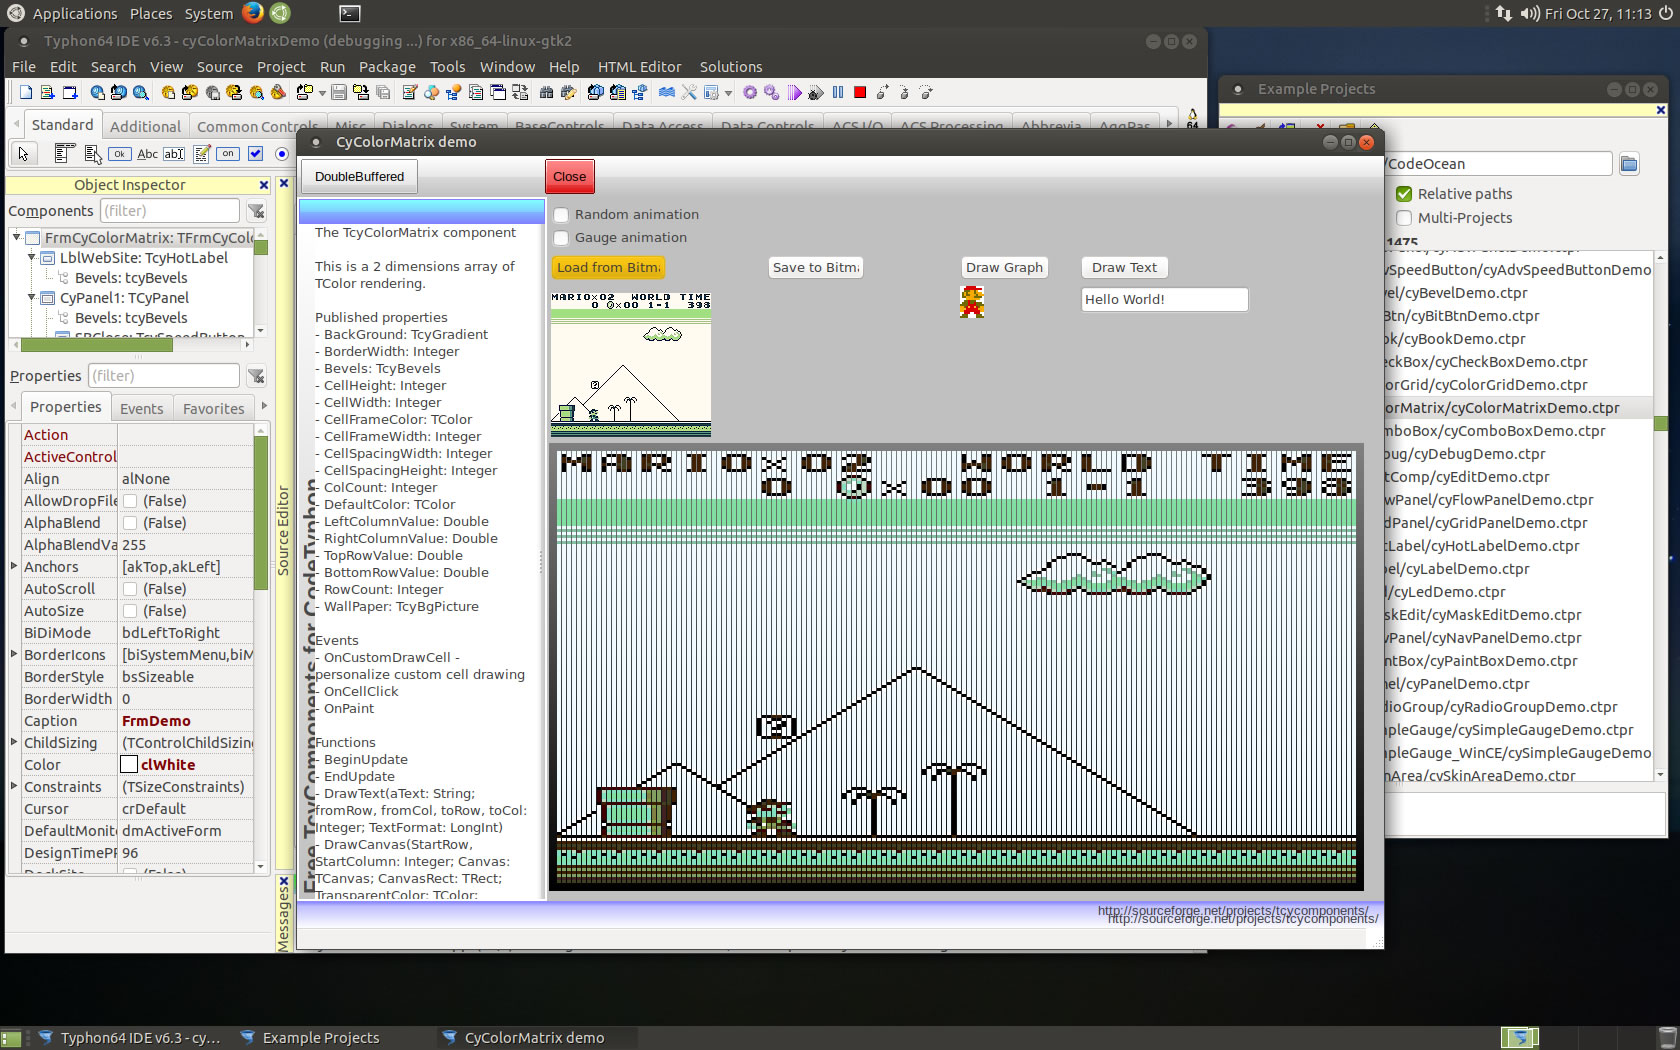The height and width of the screenshot is (1050, 1680).
Task: Select the TMemo component icon
Action: pyautogui.click(x=202, y=154)
